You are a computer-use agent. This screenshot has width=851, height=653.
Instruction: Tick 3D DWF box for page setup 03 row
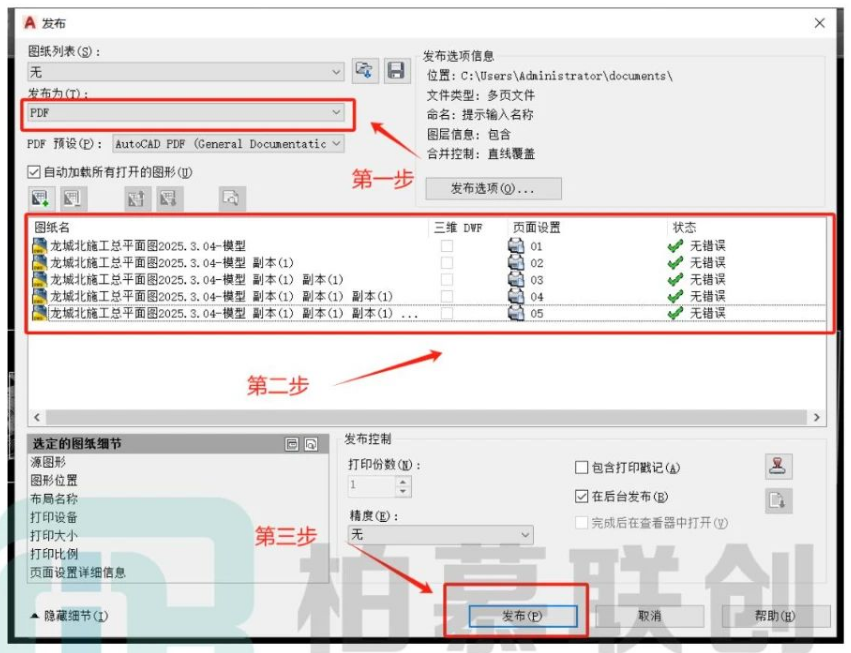tap(447, 280)
